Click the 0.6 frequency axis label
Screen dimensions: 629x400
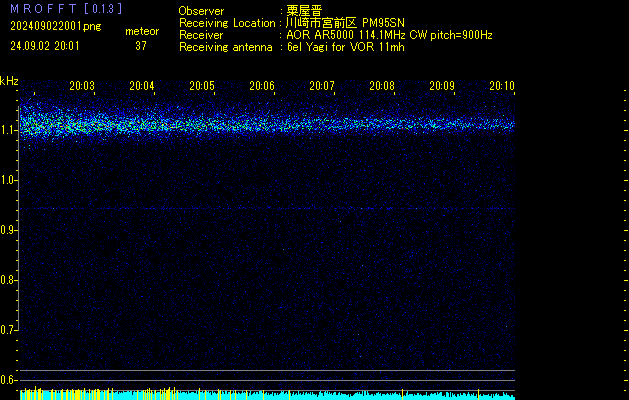8,380
